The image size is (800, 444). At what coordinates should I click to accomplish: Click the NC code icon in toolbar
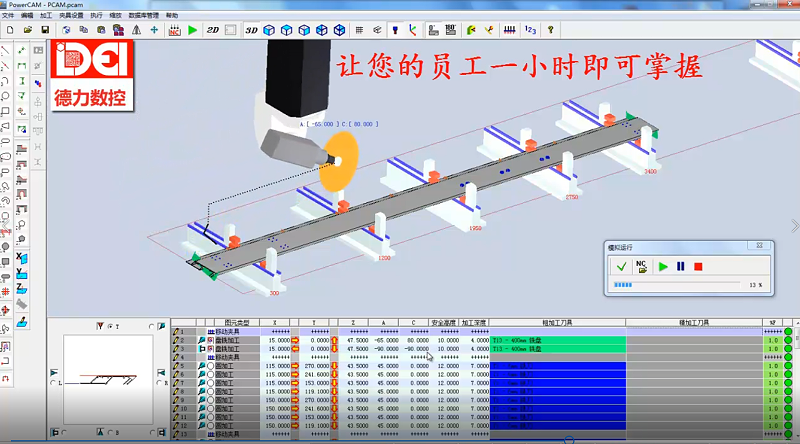coord(174,30)
